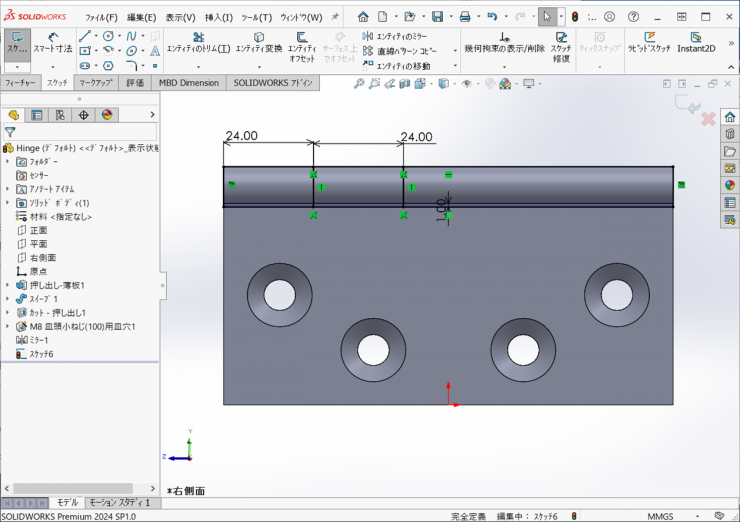Expand the 押し出し-薄板1 feature node
740x522 pixels.
tap(8, 285)
